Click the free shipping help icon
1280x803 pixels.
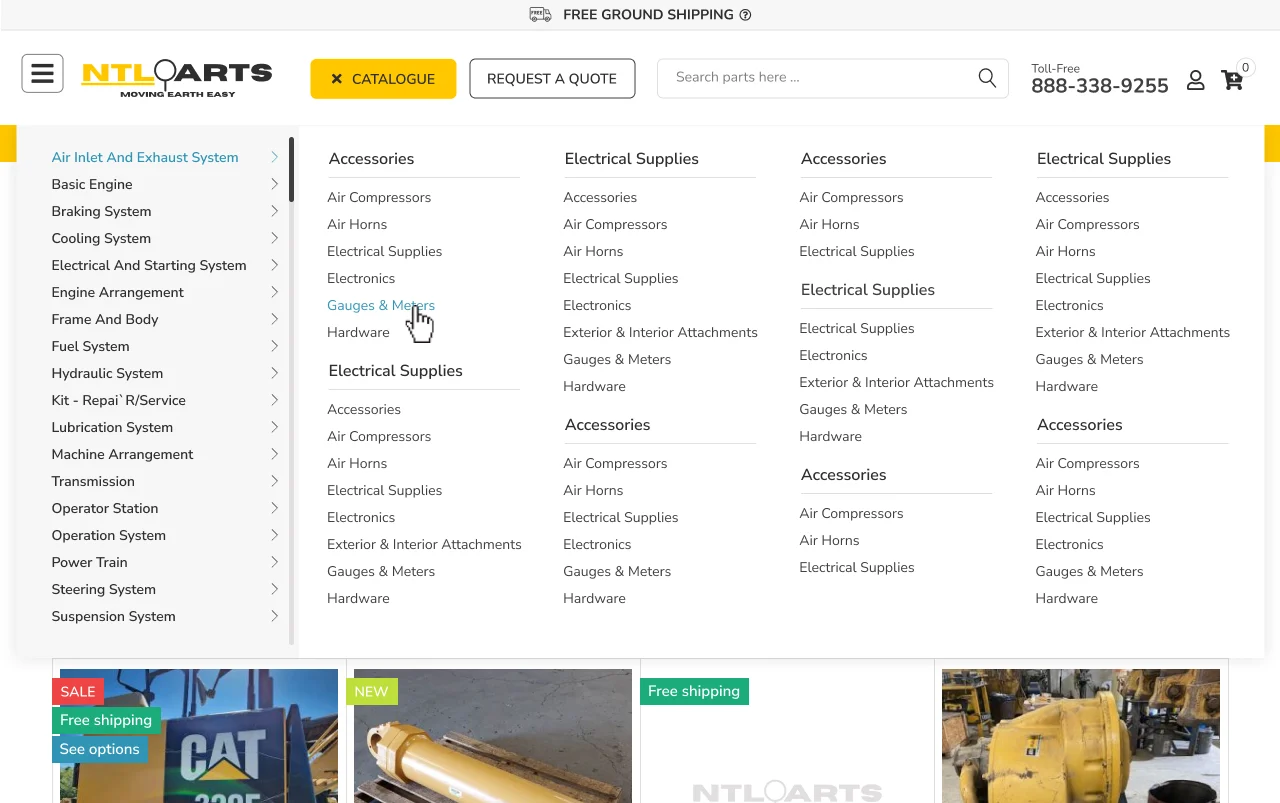tap(745, 15)
